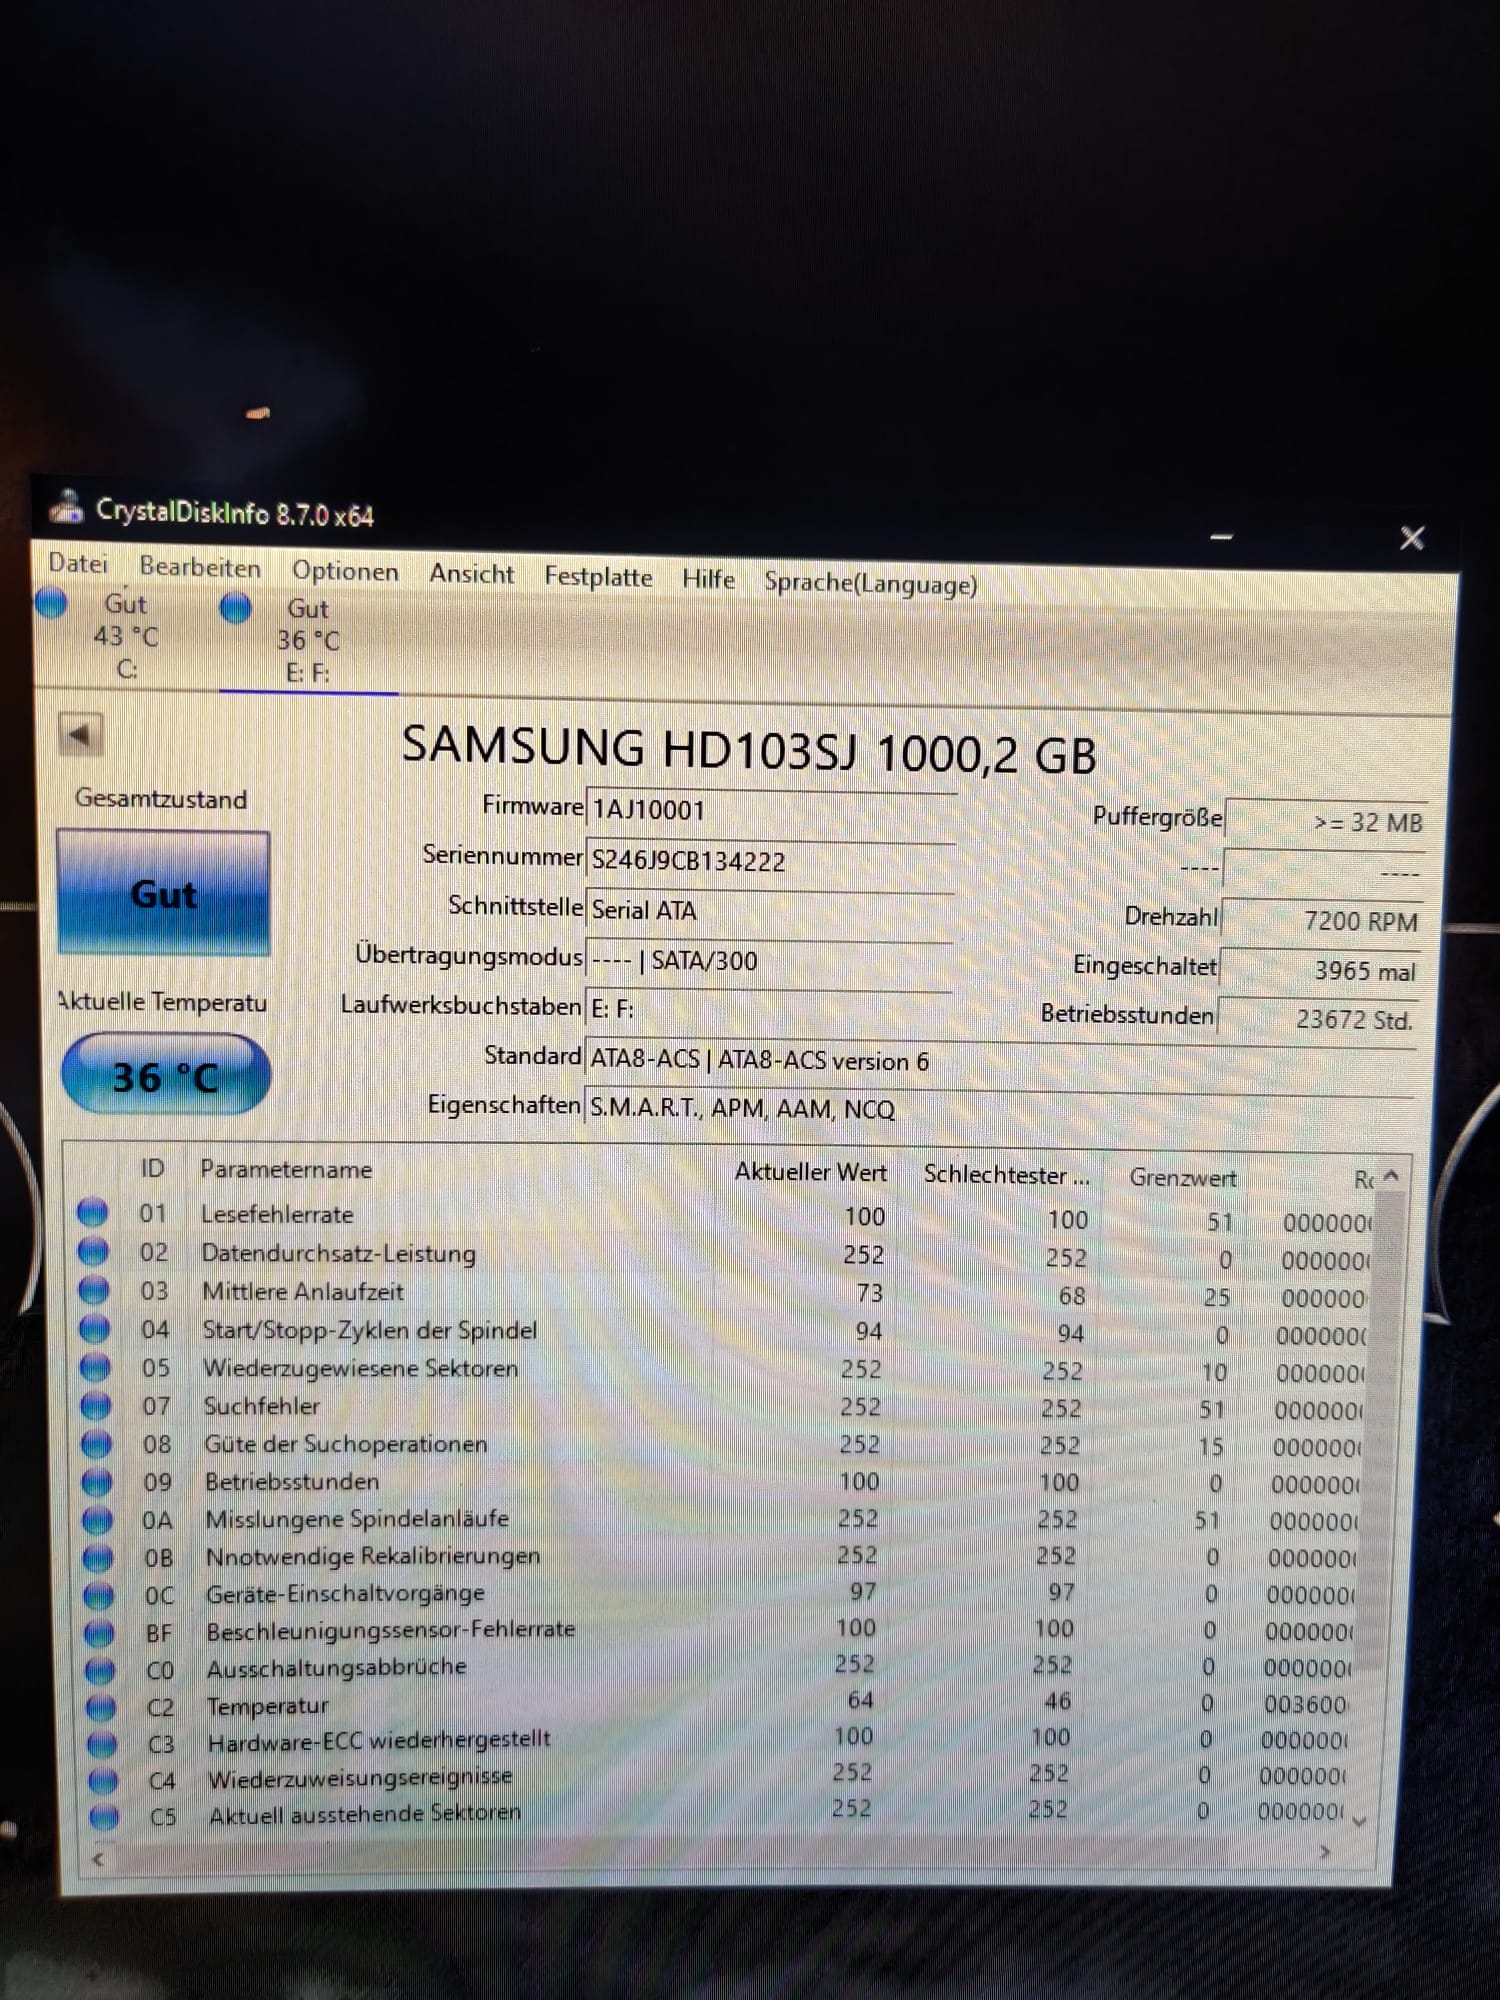Select the Temperatur parameter name in row C2
Screen dimensions: 1500x2000
click(267, 1706)
